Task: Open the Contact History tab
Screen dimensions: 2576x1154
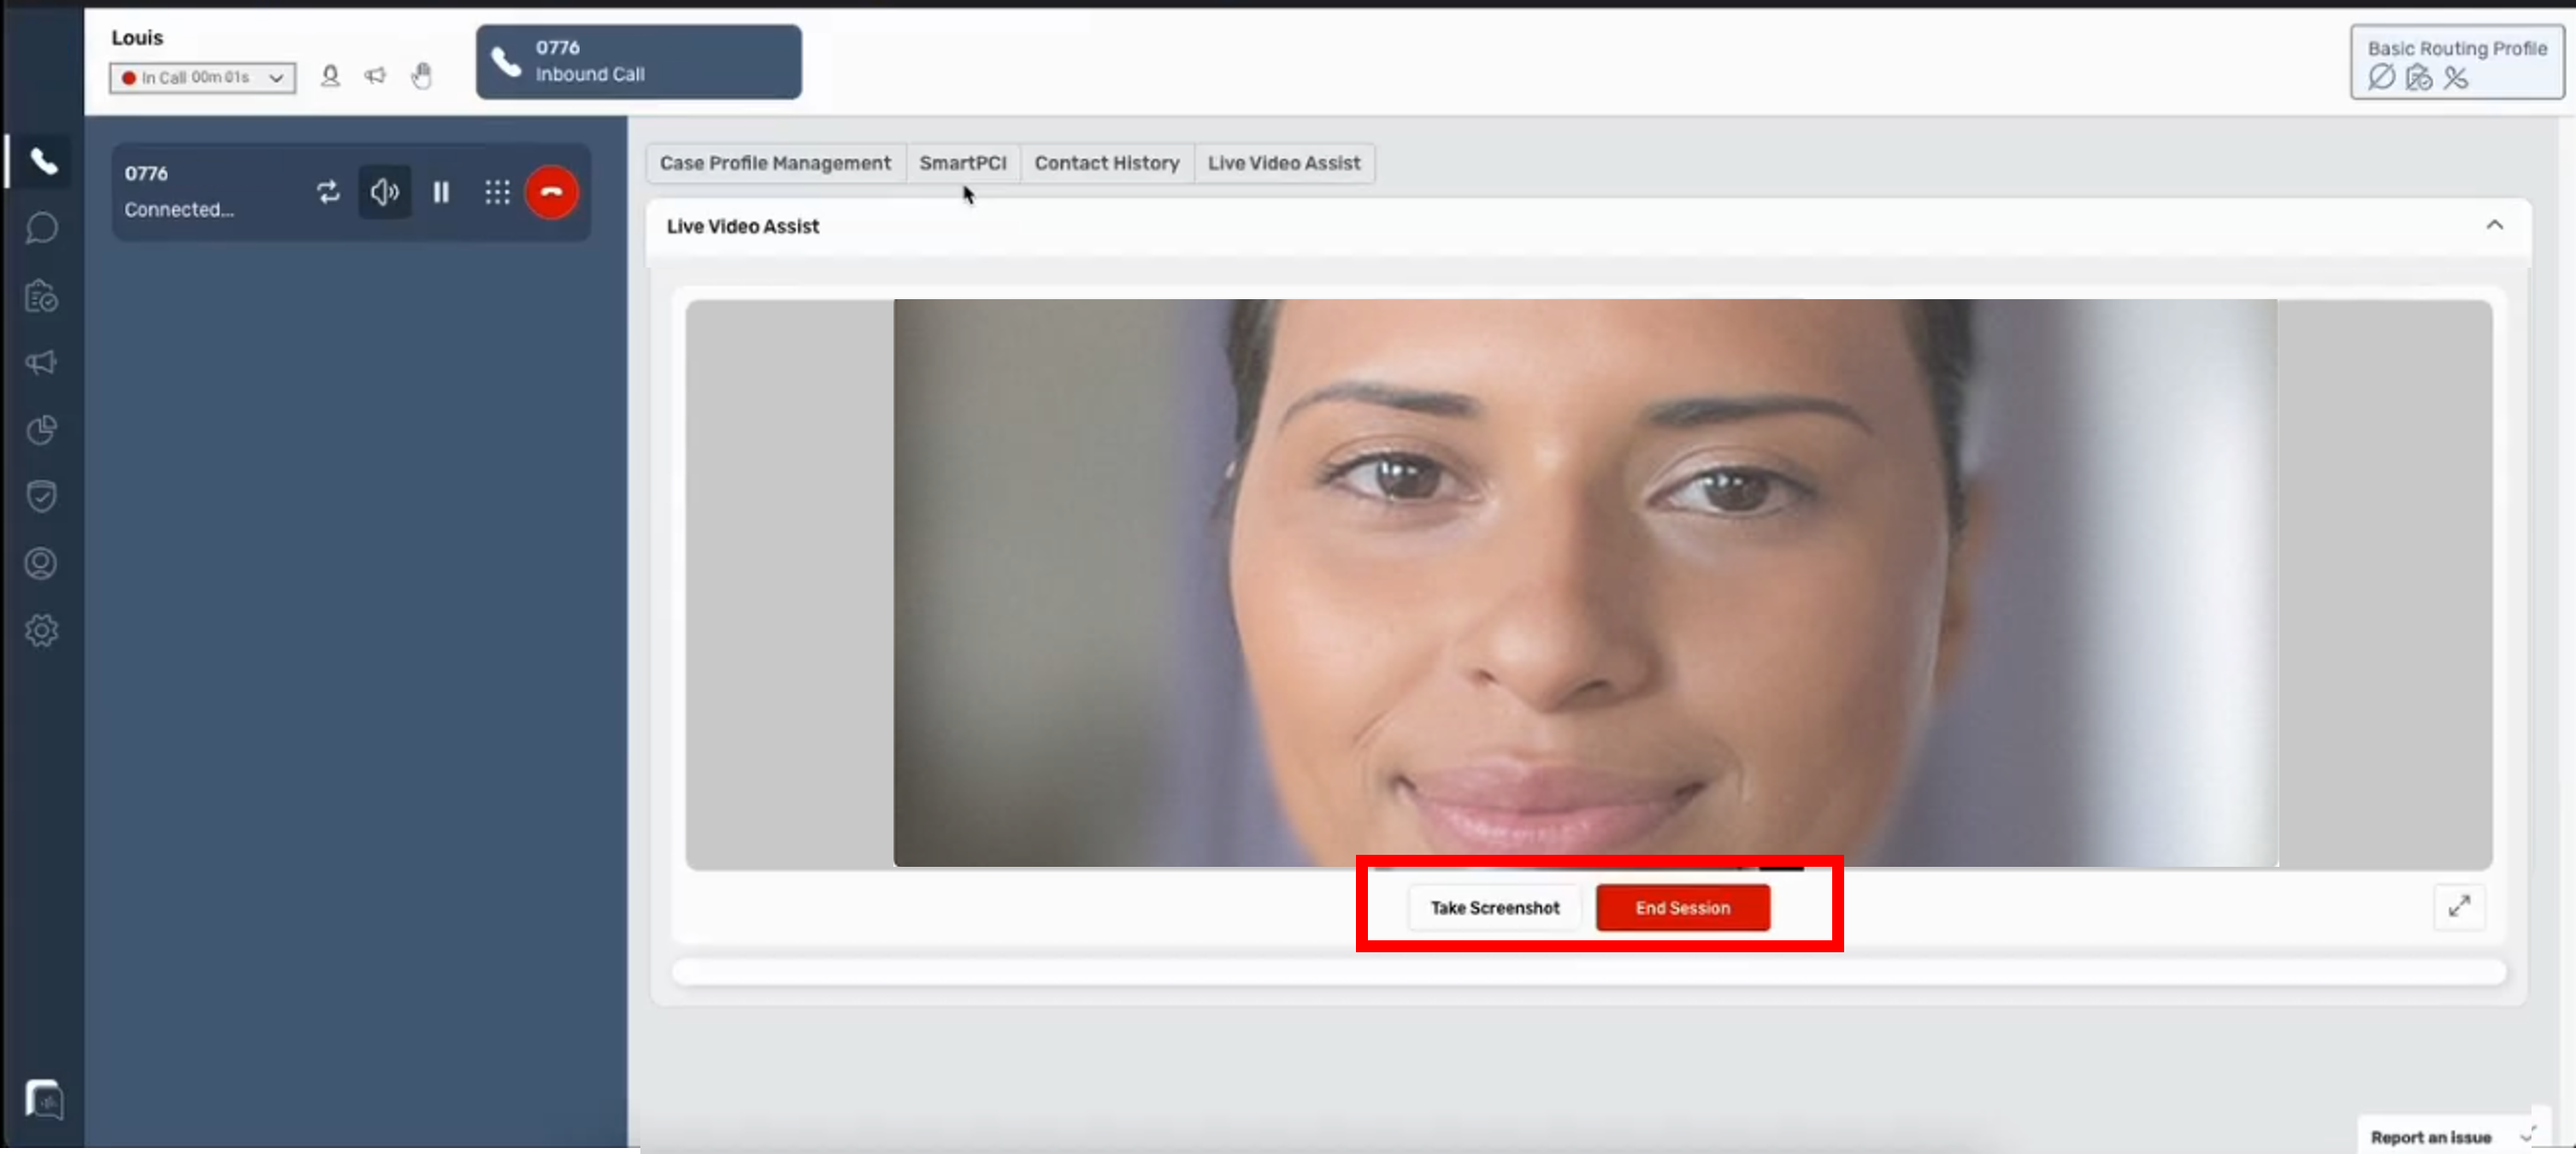Action: [1106, 163]
